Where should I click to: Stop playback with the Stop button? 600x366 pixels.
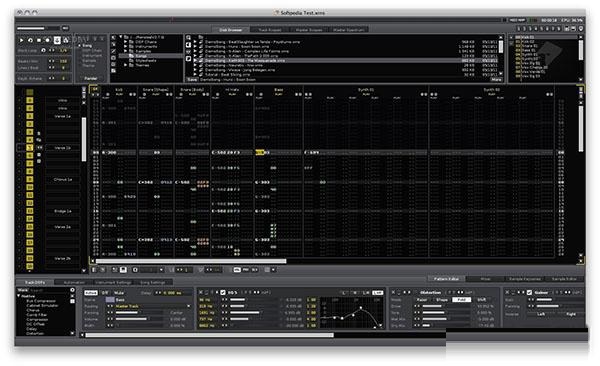(39, 40)
